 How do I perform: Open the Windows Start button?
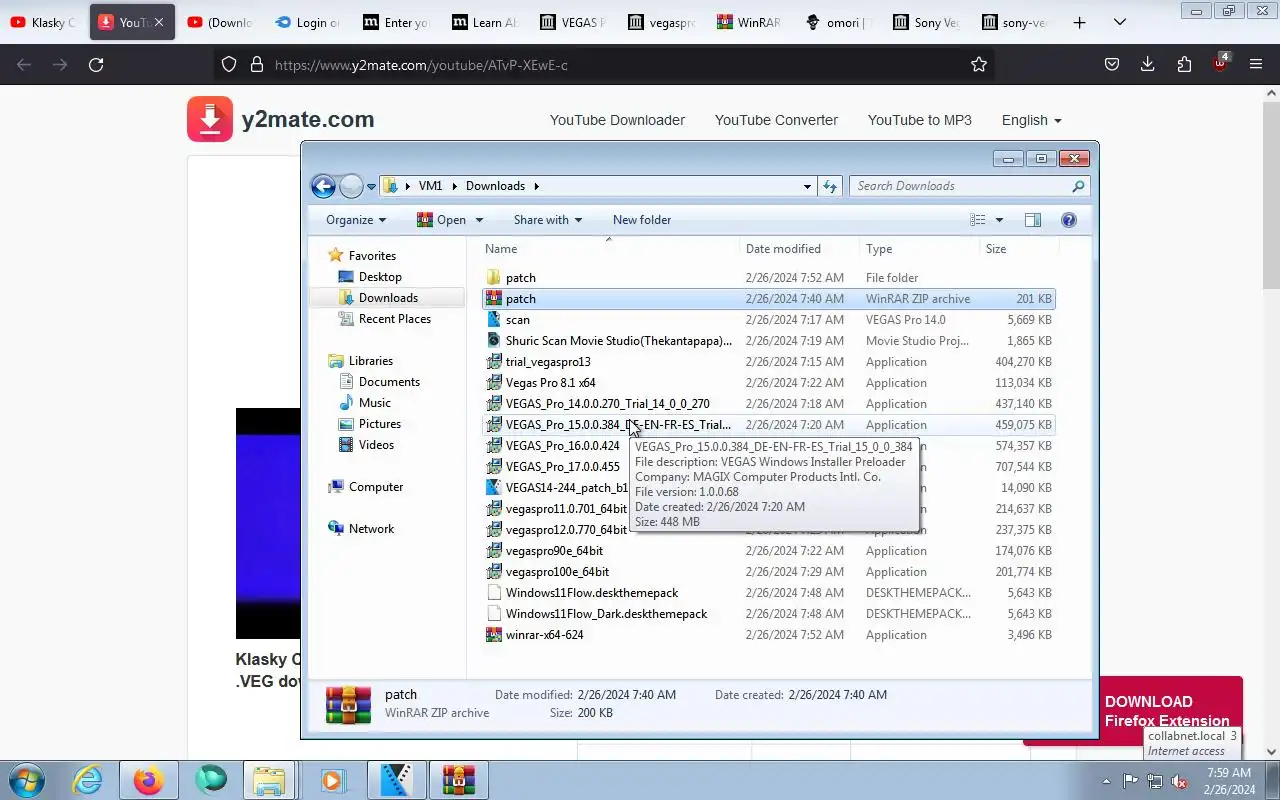coord(25,780)
